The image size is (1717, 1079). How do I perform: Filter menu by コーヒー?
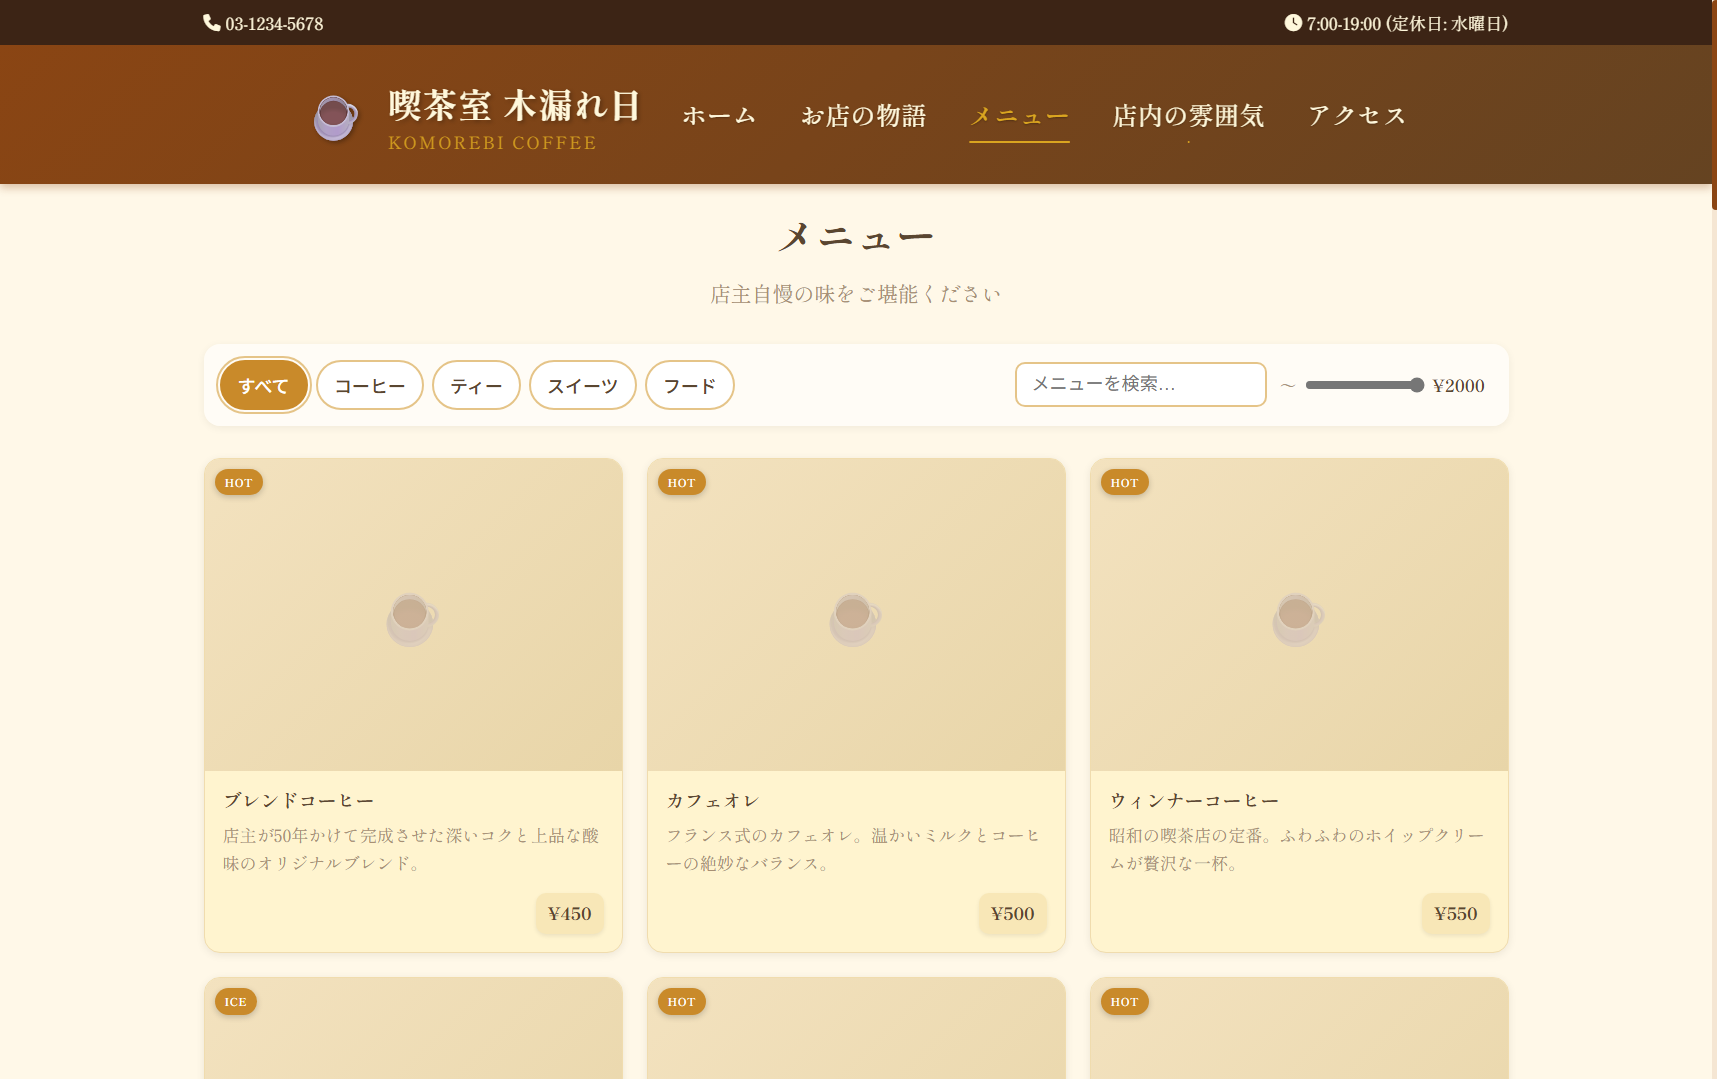[x=370, y=386]
